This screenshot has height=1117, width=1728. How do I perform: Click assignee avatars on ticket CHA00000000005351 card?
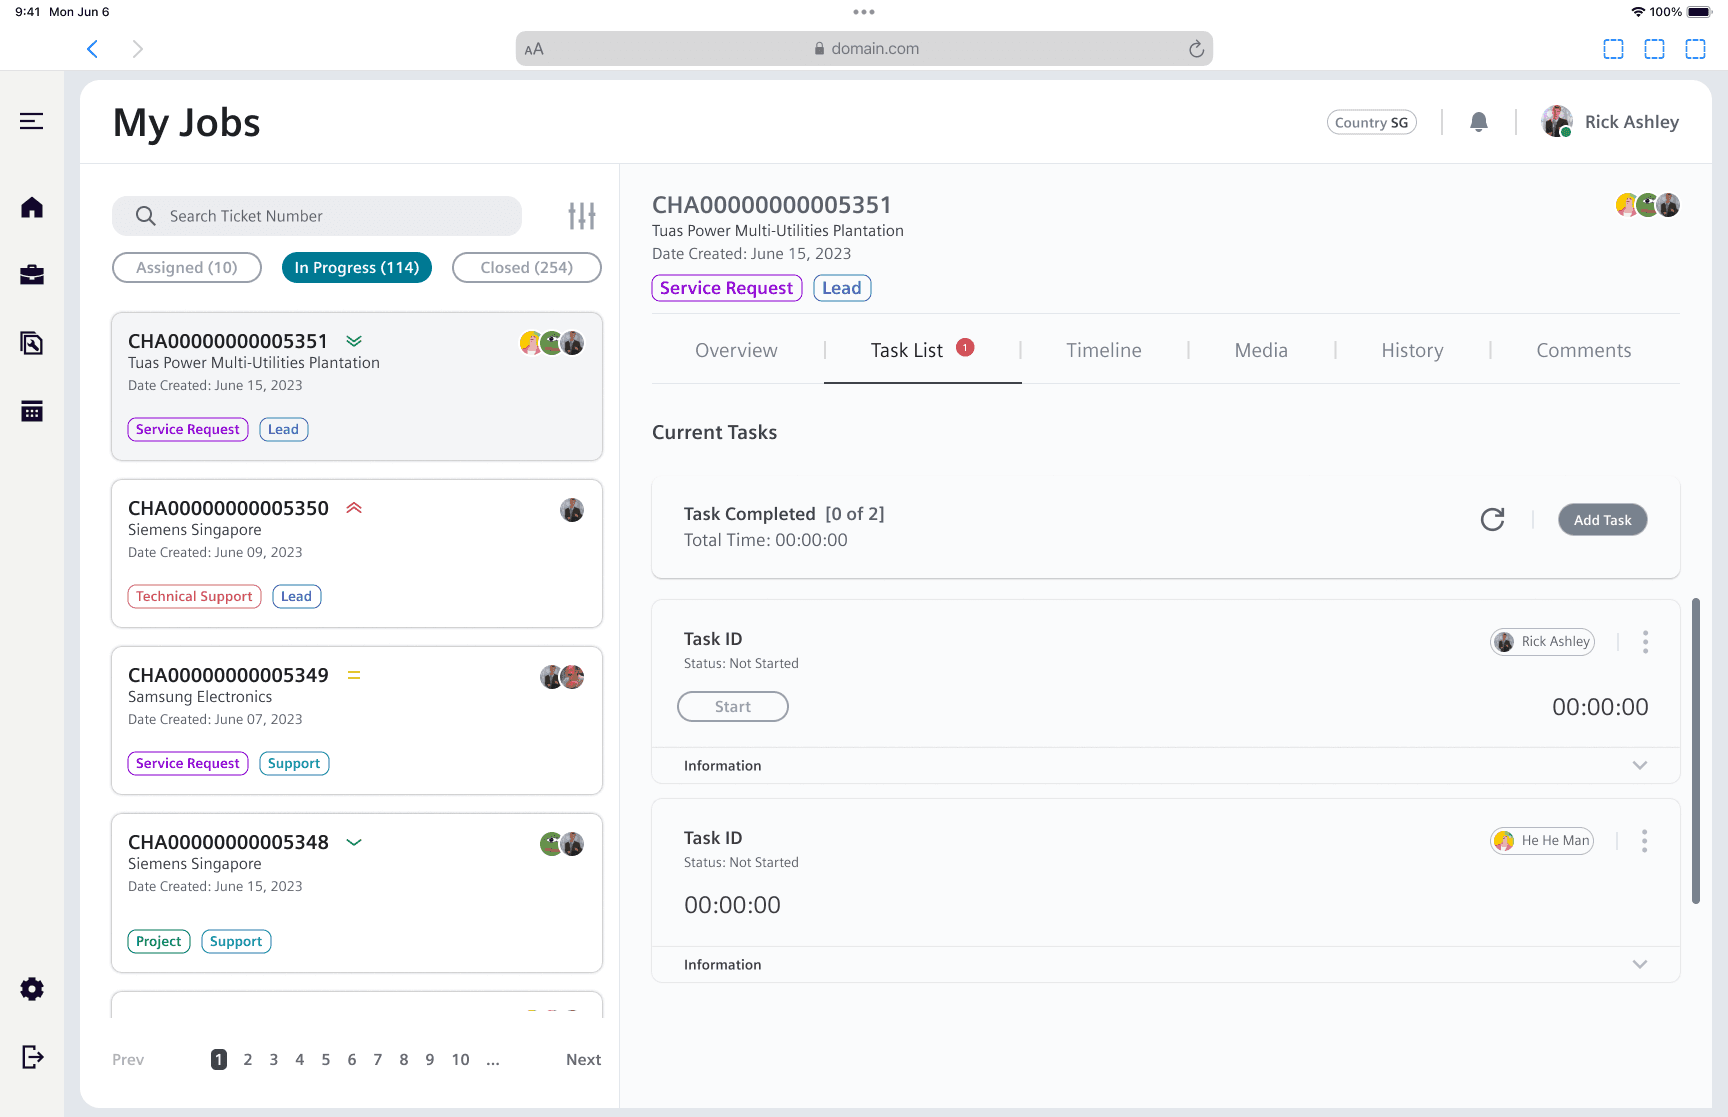point(552,343)
